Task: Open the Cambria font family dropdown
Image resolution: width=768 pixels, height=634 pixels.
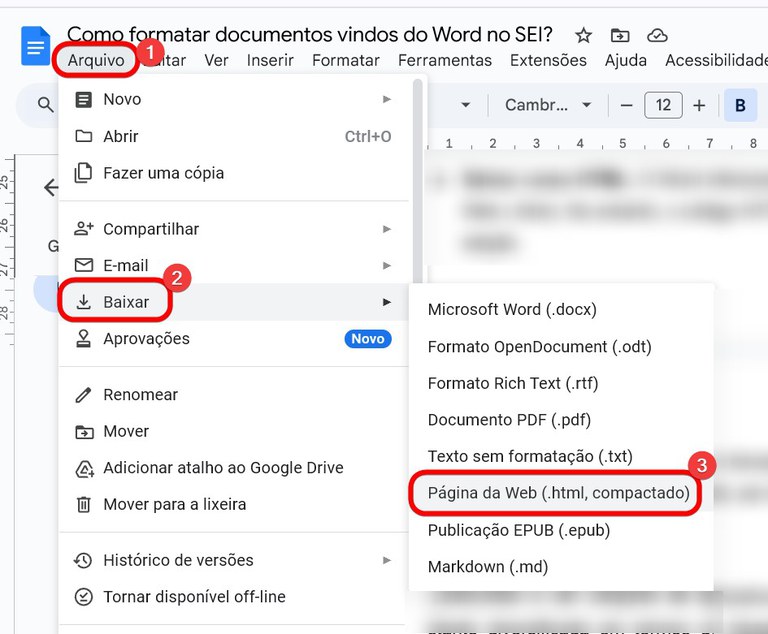Action: click(548, 105)
